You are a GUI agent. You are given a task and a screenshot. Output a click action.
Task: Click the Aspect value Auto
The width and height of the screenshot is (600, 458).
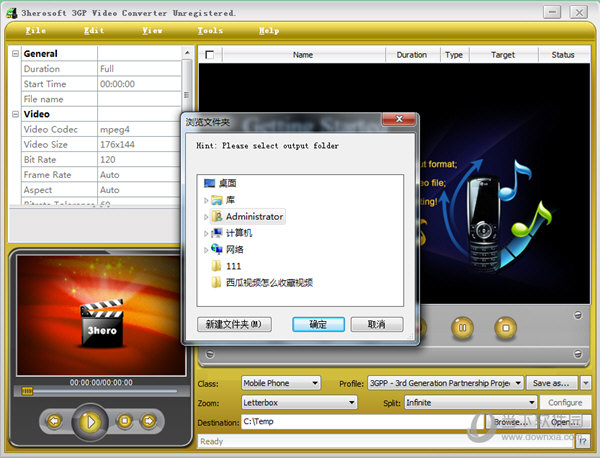(139, 190)
